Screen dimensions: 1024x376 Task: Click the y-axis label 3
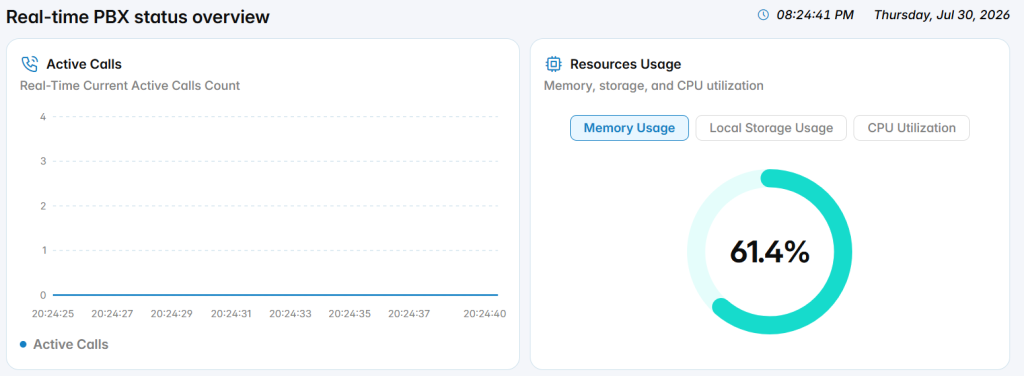coord(42,161)
